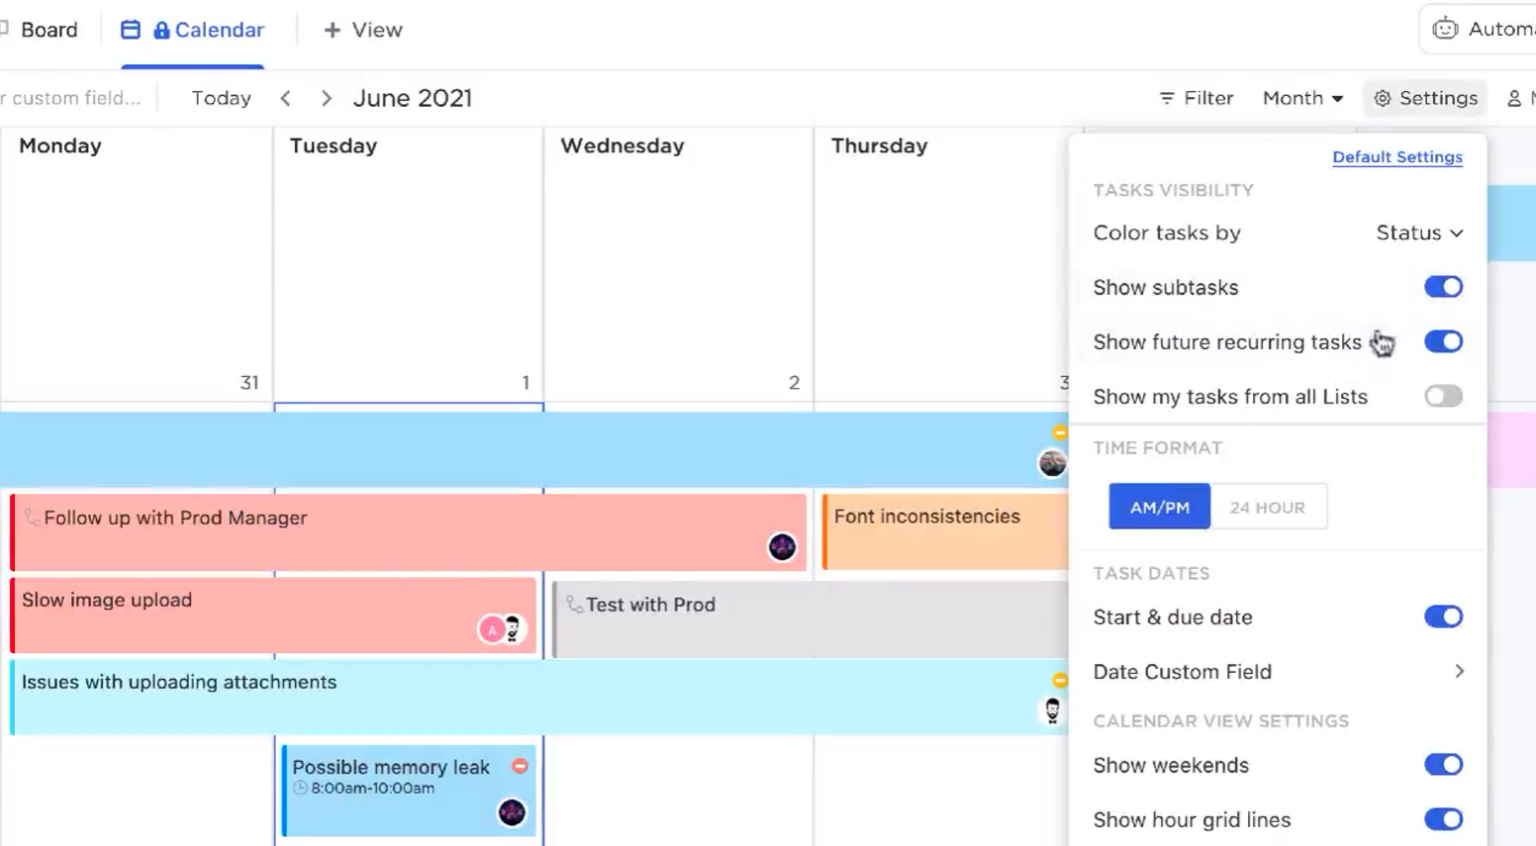Select the 24 HOUR time format
The image size is (1536, 846).
(x=1268, y=506)
